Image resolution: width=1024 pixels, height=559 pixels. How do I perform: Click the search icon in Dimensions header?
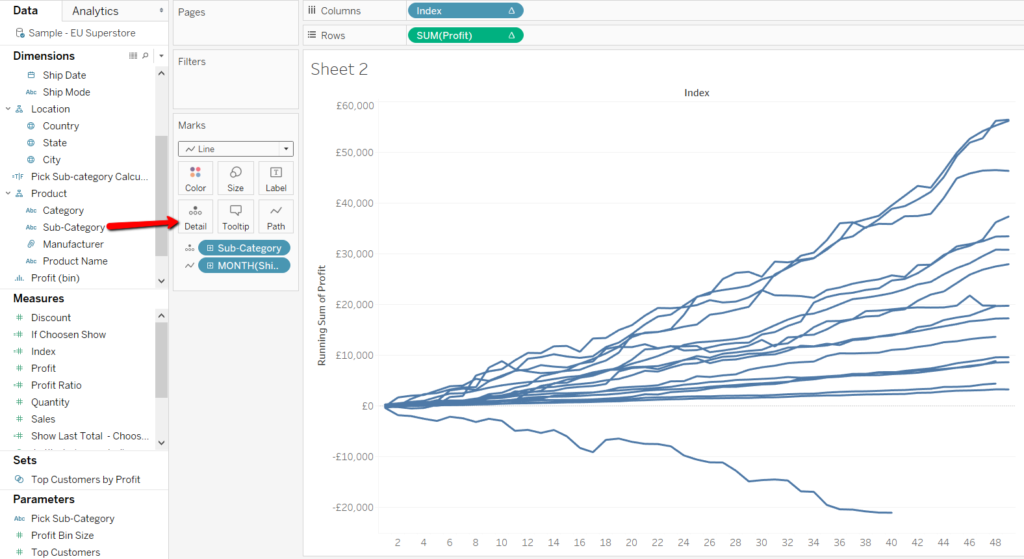click(146, 56)
